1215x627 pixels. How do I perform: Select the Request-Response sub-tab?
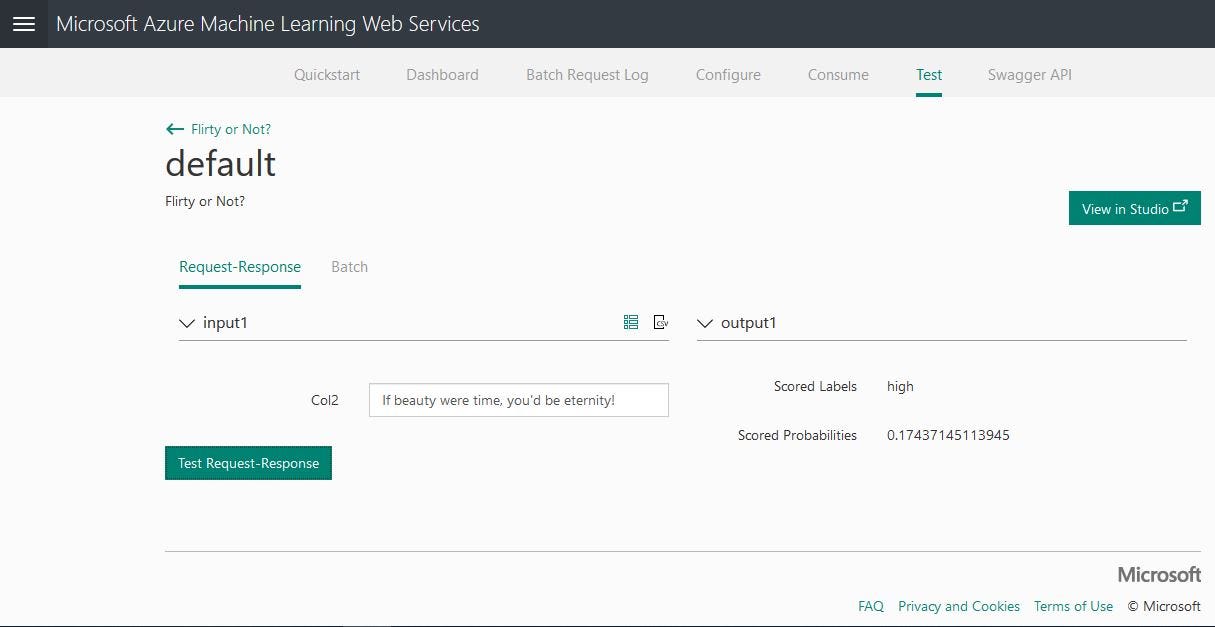click(240, 267)
